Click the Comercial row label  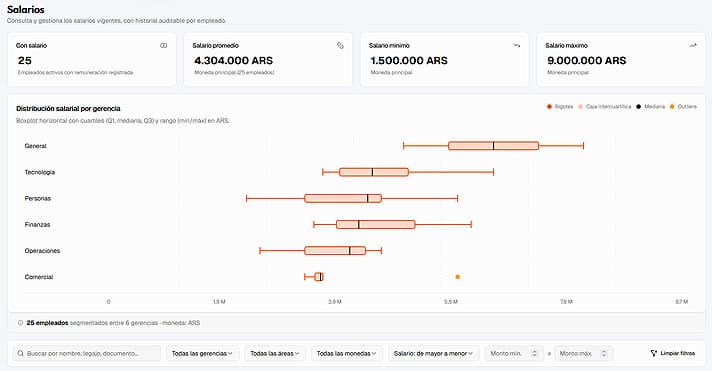pyautogui.click(x=39, y=277)
